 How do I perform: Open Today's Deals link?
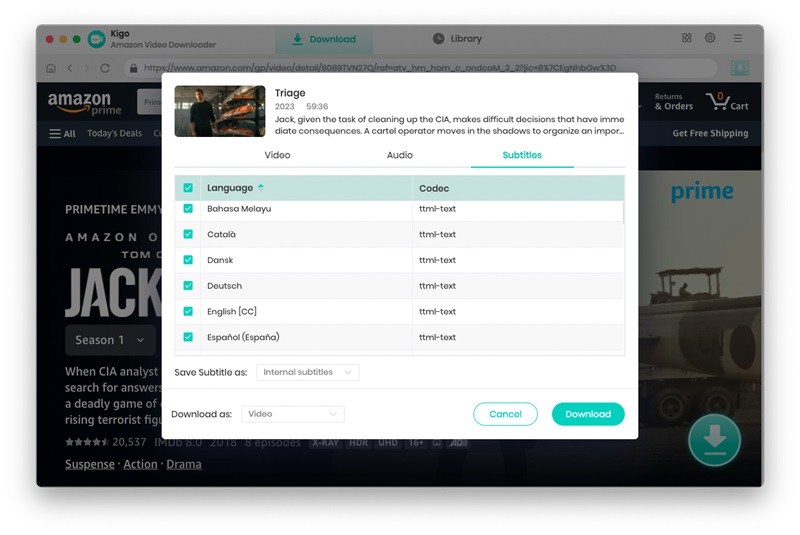[114, 134]
